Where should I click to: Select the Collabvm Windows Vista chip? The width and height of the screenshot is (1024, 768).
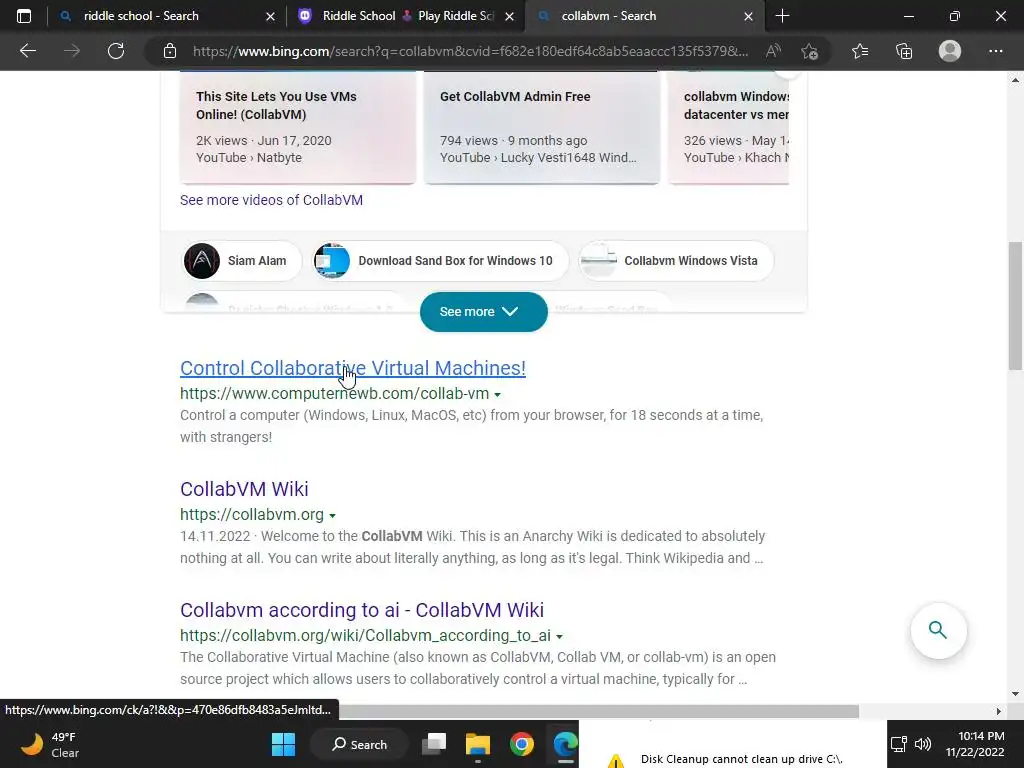click(x=676, y=261)
